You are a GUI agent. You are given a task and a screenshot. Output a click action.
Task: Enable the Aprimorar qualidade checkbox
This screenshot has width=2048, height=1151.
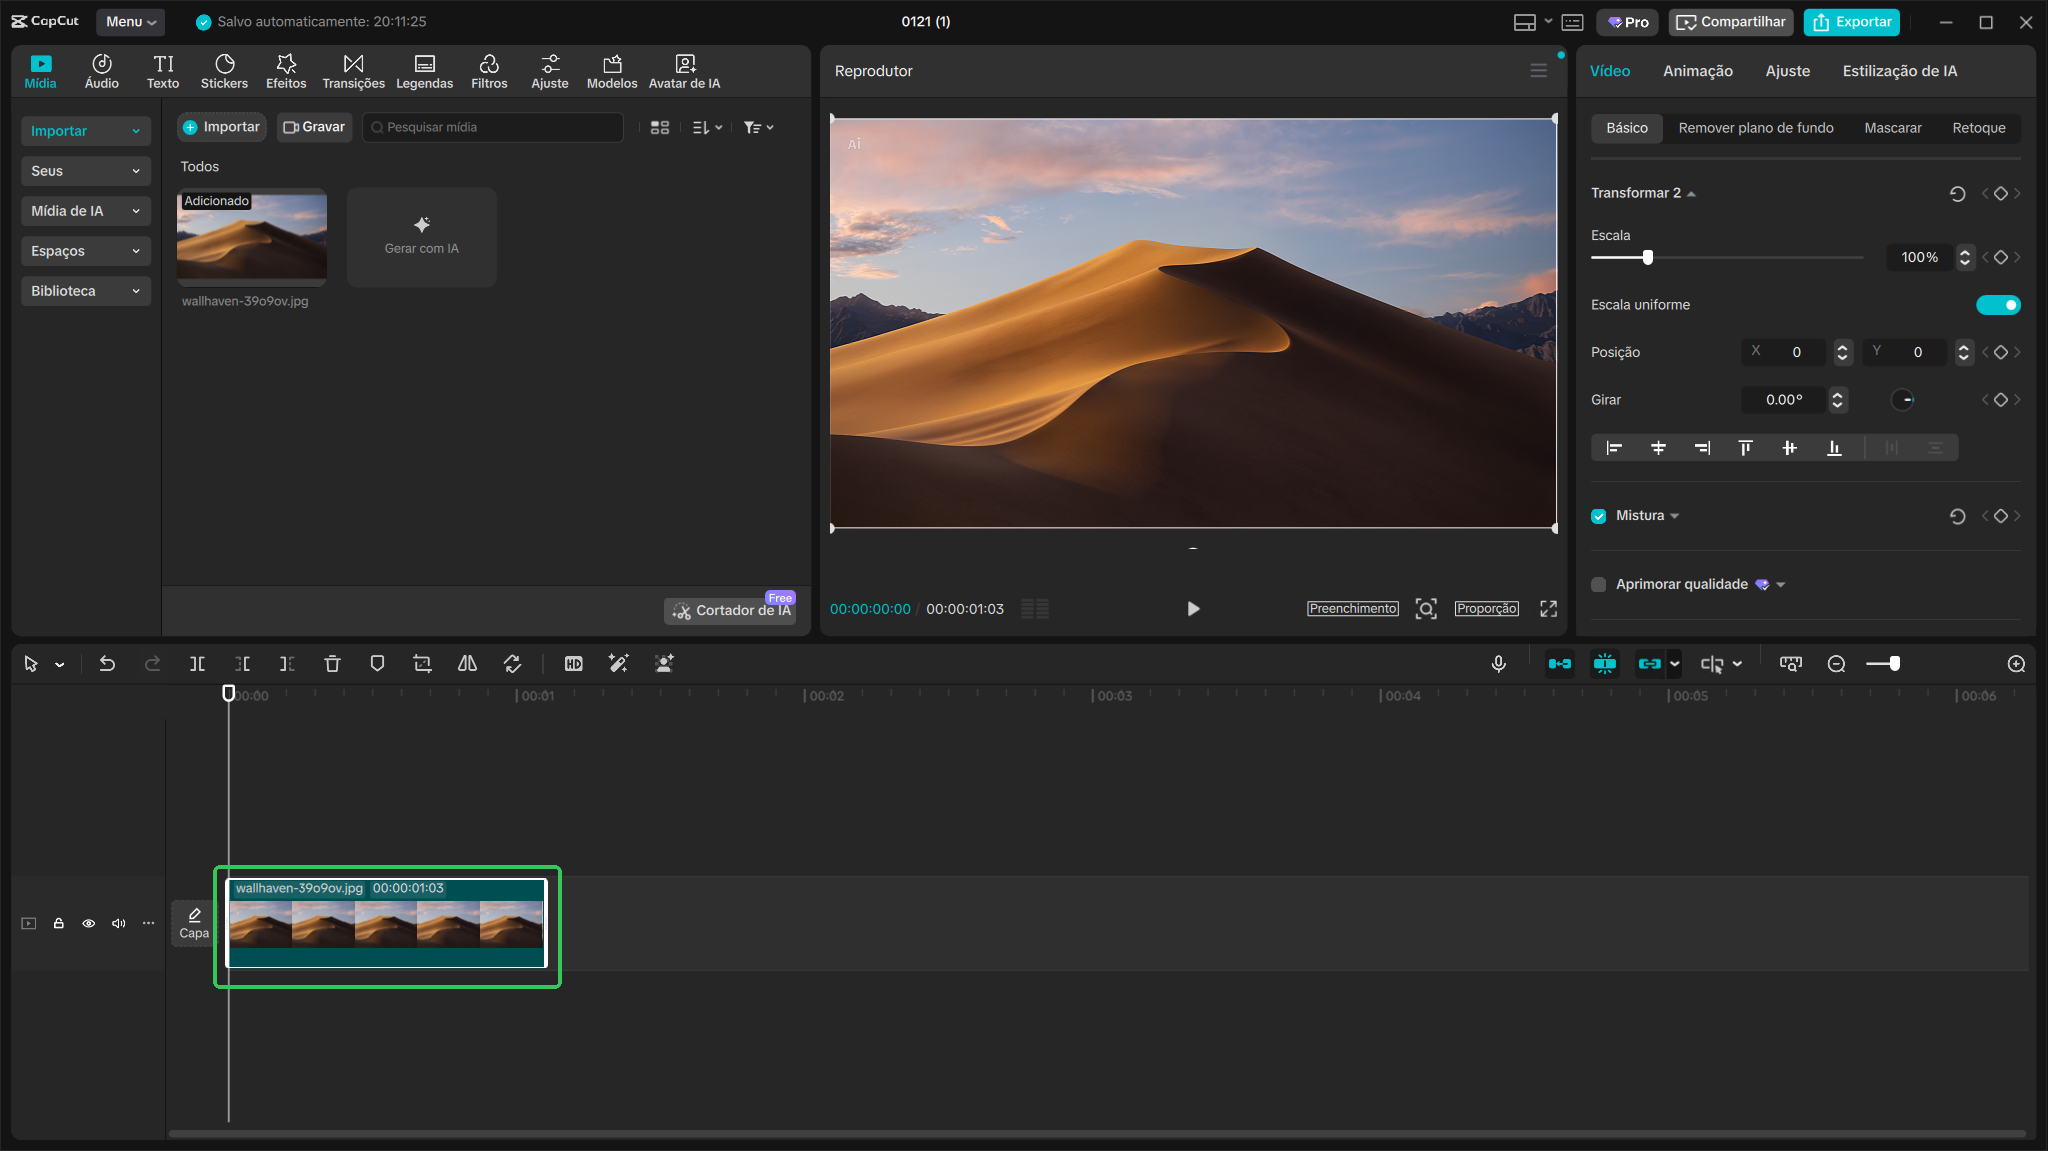point(1598,585)
